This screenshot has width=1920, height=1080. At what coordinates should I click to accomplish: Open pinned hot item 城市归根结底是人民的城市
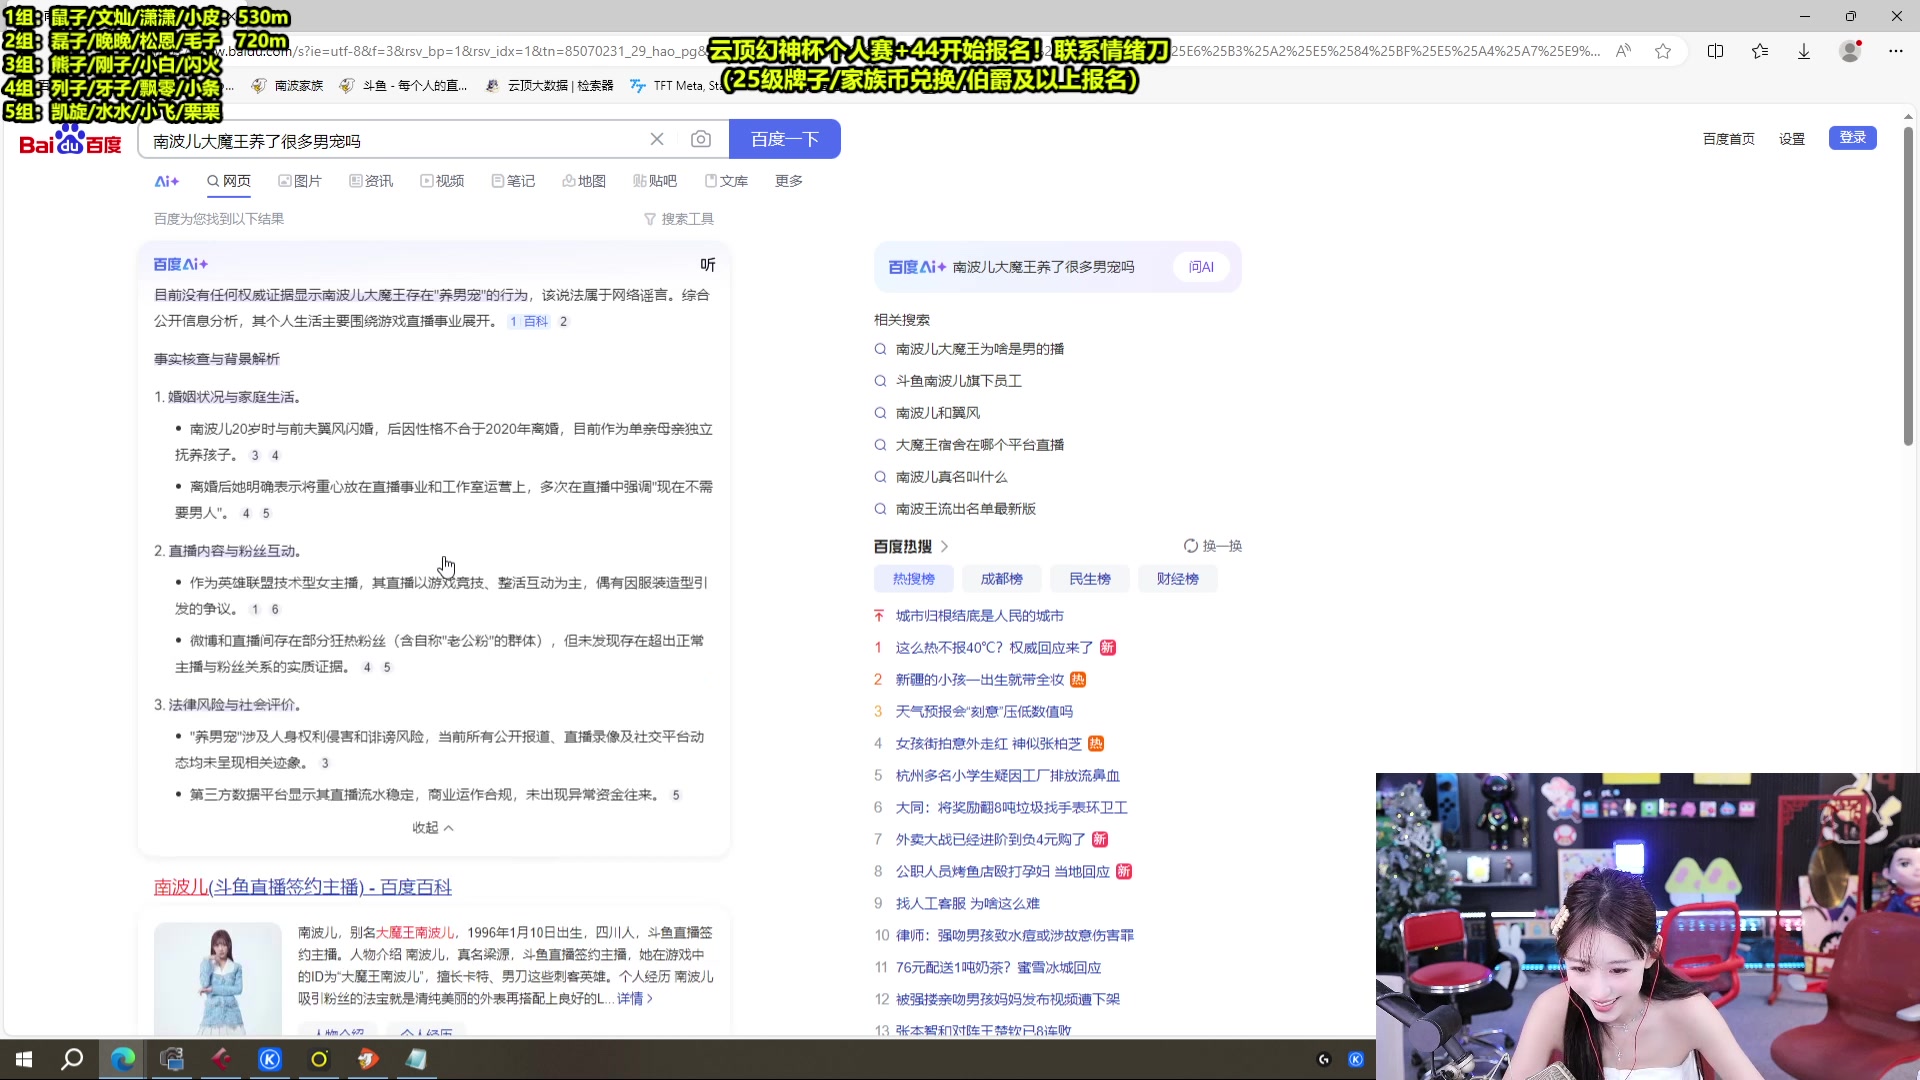(x=980, y=616)
